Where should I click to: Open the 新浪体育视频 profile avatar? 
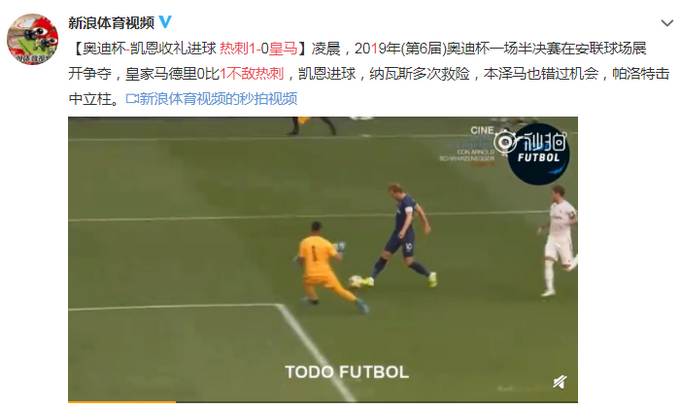(x=33, y=39)
